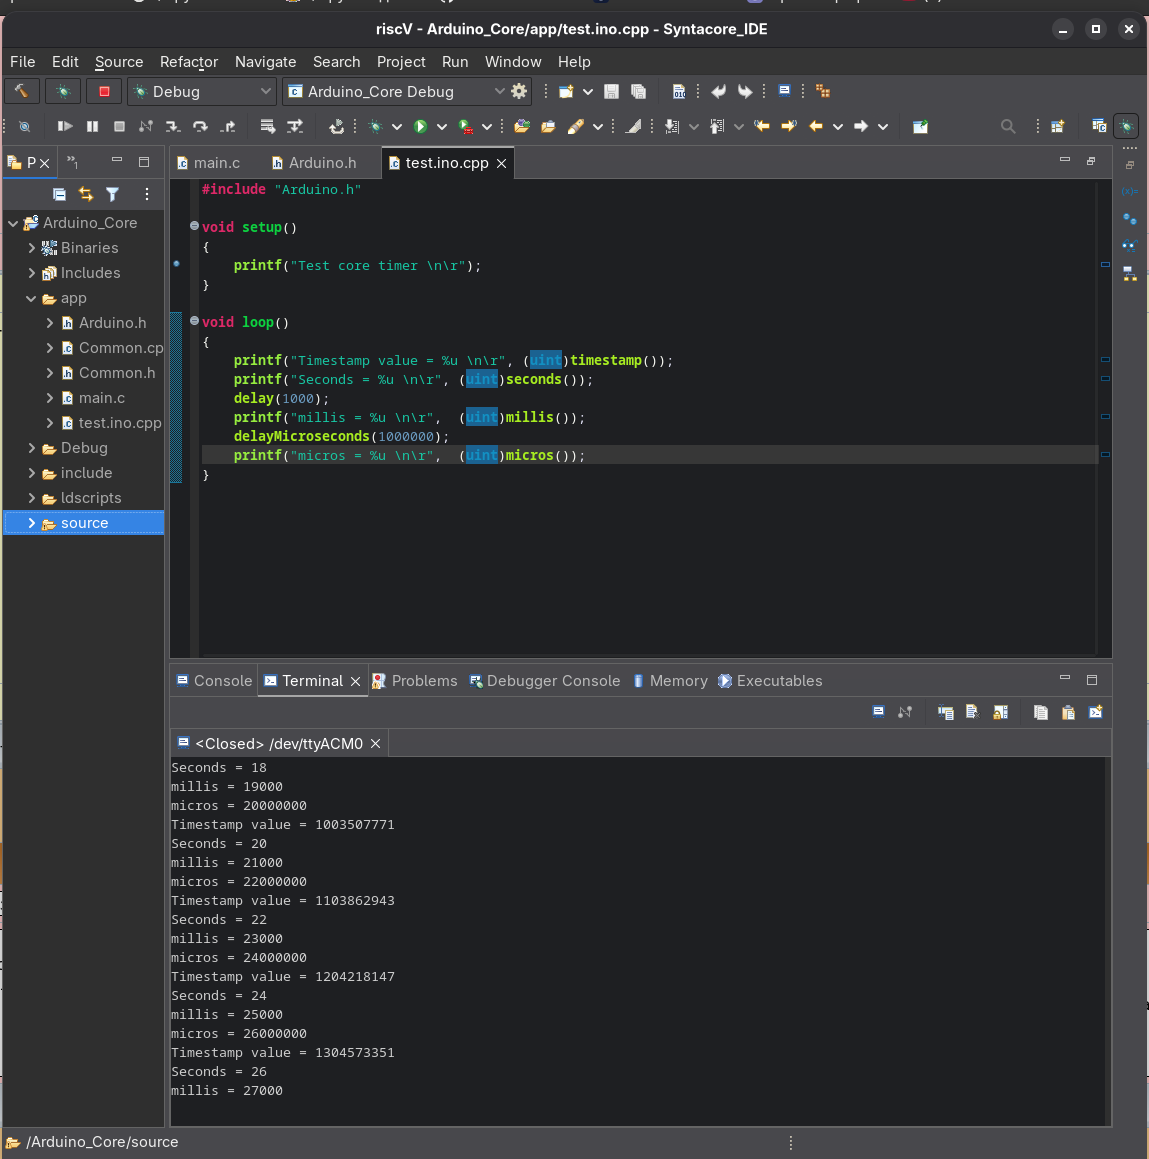This screenshot has width=1149, height=1159.
Task: Toggle Link with Editor in Project Explorer
Action: [x=86, y=194]
